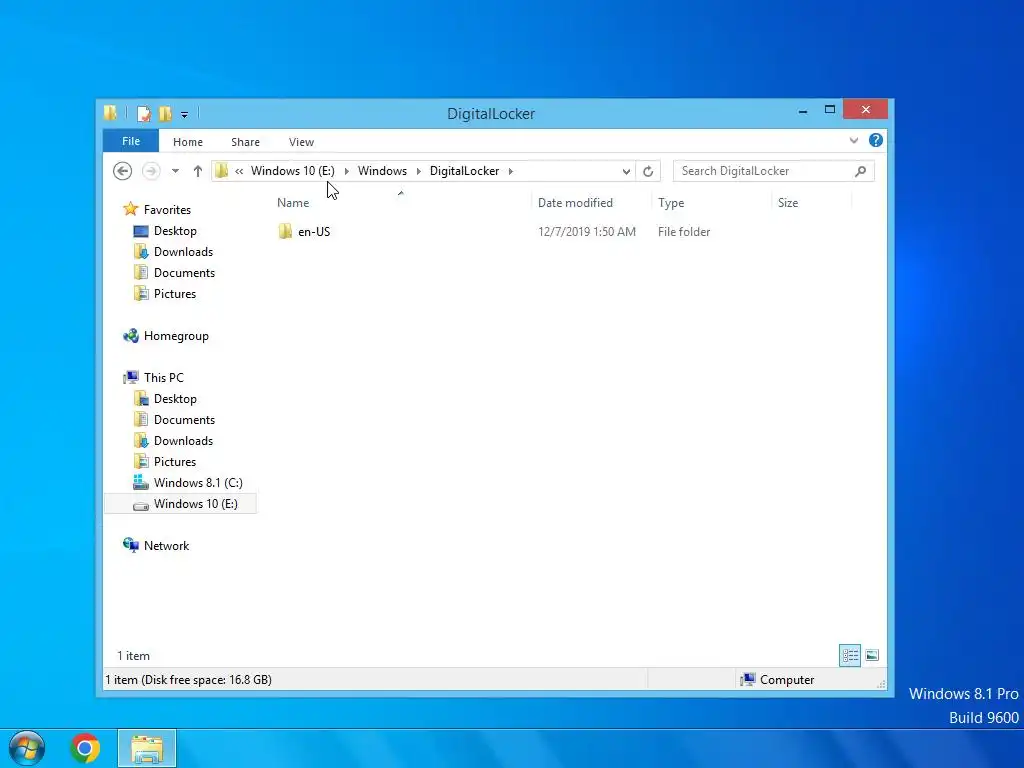1024x768 pixels.
Task: Click the Computer icon in status bar
Action: click(748, 680)
